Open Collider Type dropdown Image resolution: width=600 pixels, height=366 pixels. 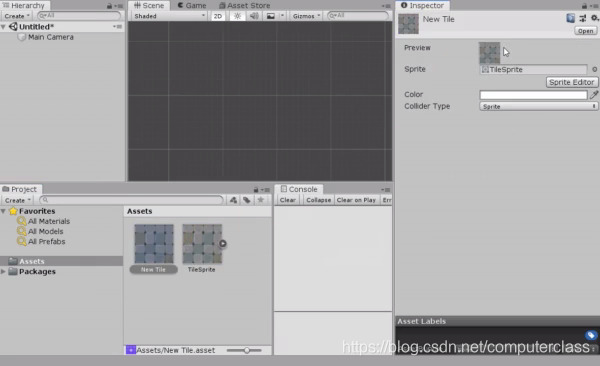pyautogui.click(x=538, y=106)
